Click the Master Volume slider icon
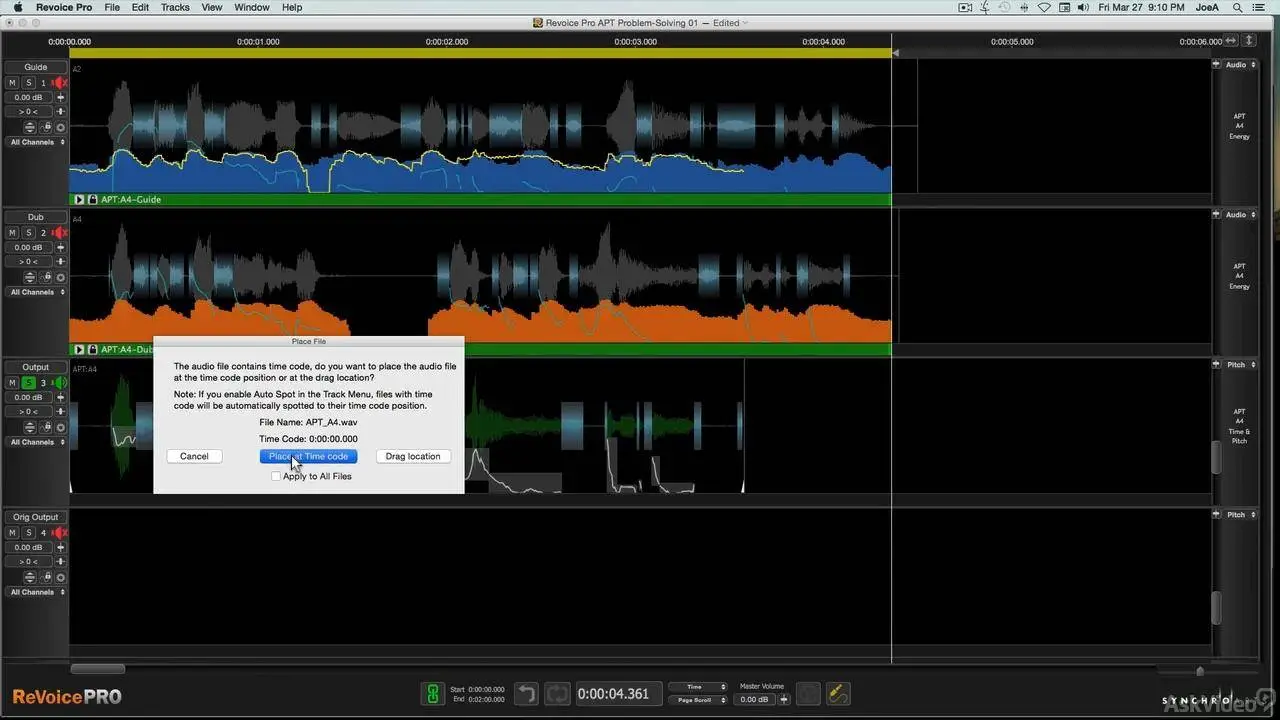 tap(784, 700)
